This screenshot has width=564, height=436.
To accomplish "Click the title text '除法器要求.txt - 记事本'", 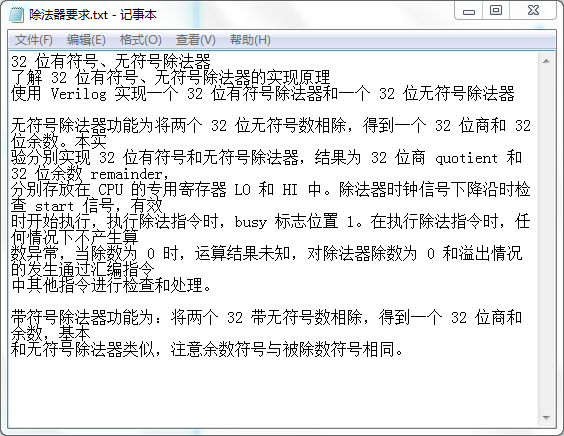I will click(x=93, y=15).
